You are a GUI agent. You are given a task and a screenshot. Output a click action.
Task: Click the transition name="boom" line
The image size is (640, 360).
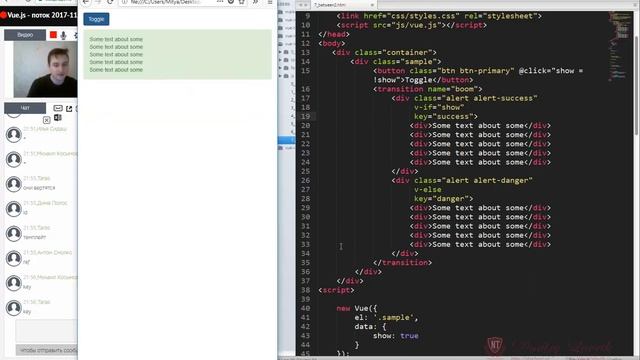pyautogui.click(x=428, y=89)
